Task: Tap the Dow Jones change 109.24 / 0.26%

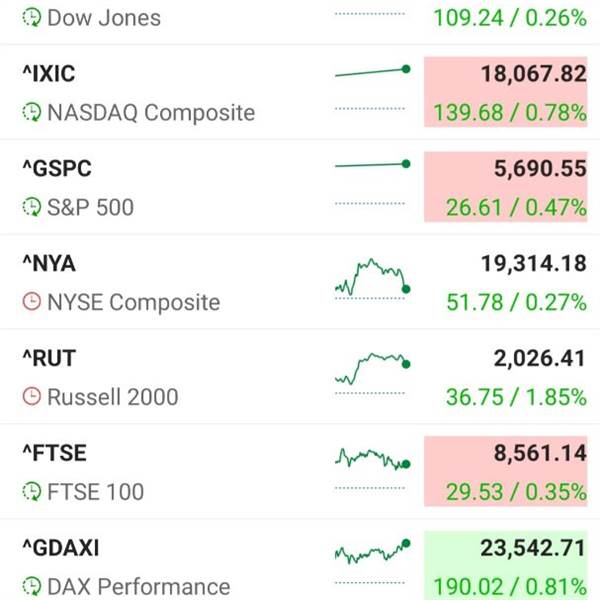Action: [510, 18]
